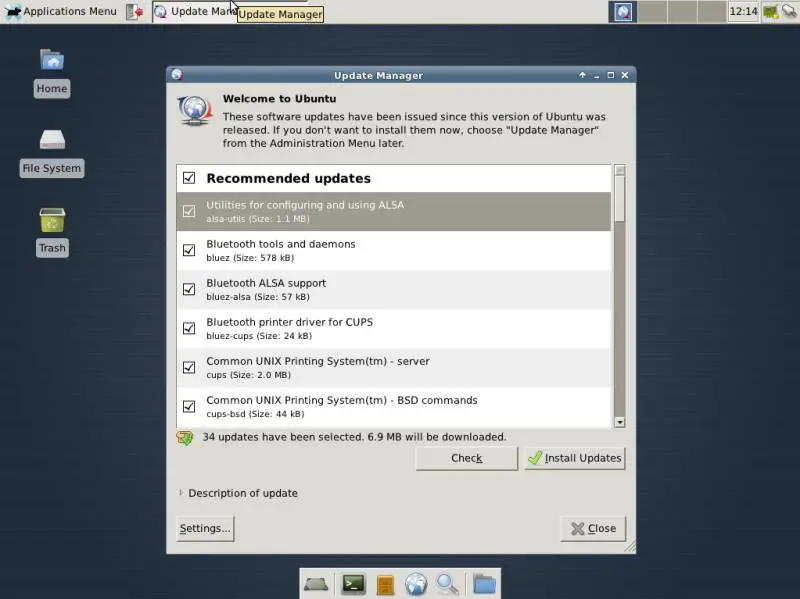Click the Close button

pyautogui.click(x=593, y=528)
